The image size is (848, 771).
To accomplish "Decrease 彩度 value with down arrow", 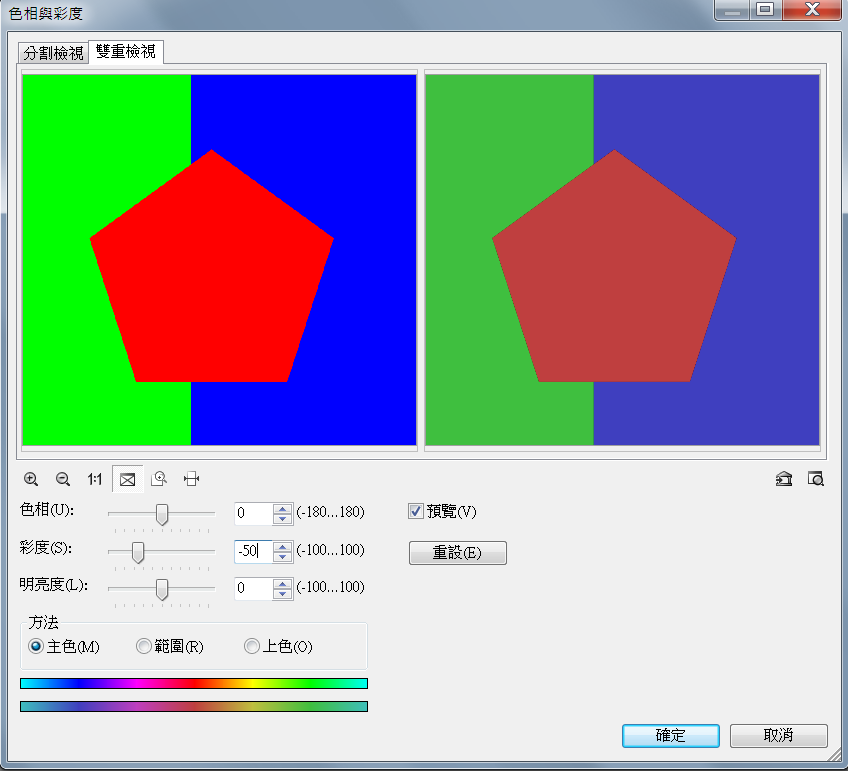I will tap(282, 556).
